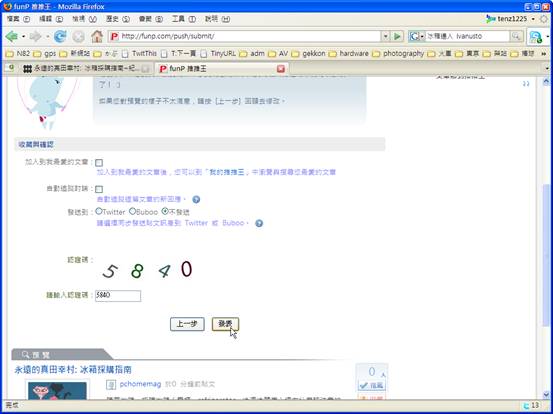Image resolution: width=553 pixels, height=414 pixels.
Task: Click the magnifier search button
Action: 516,36
